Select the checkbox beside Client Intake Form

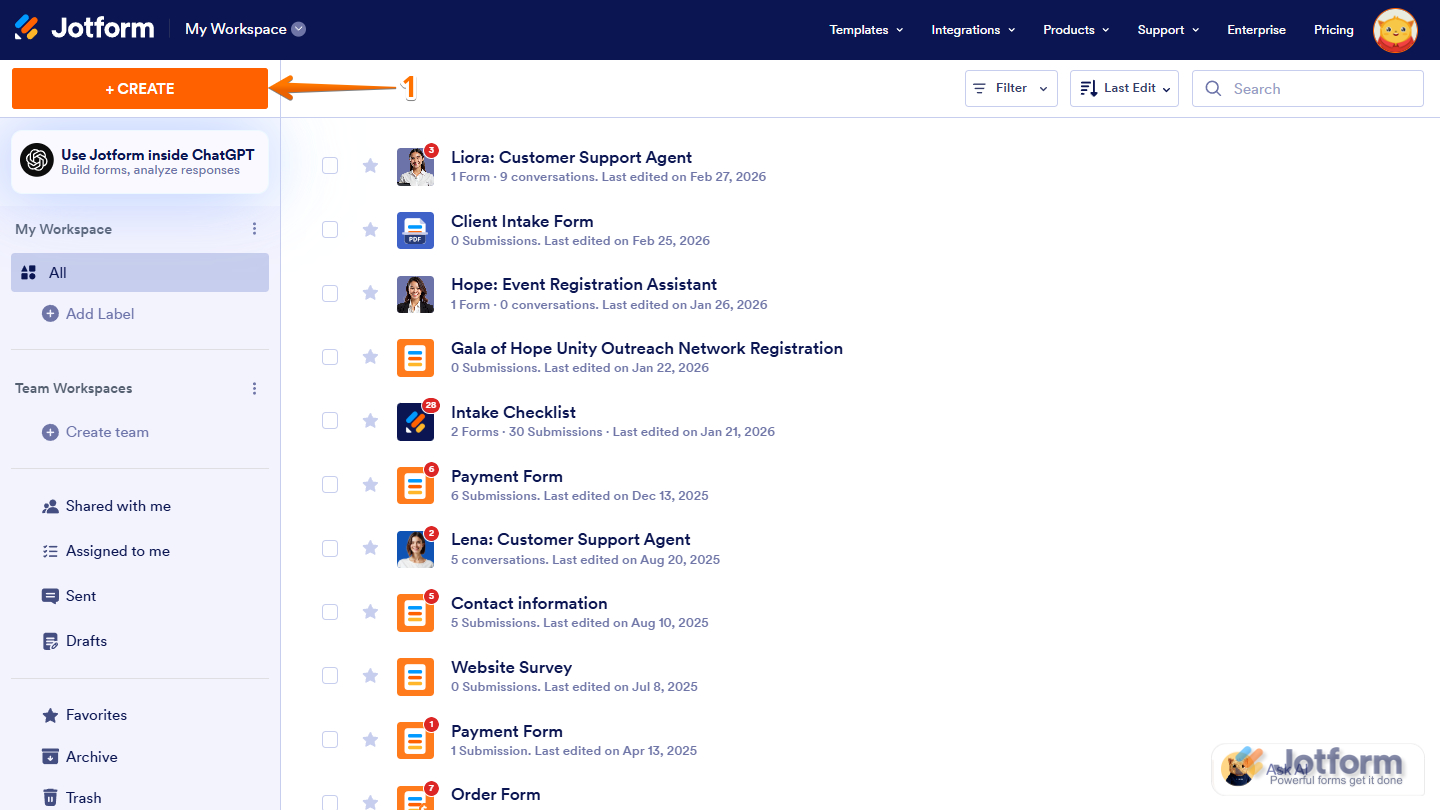[x=330, y=229]
